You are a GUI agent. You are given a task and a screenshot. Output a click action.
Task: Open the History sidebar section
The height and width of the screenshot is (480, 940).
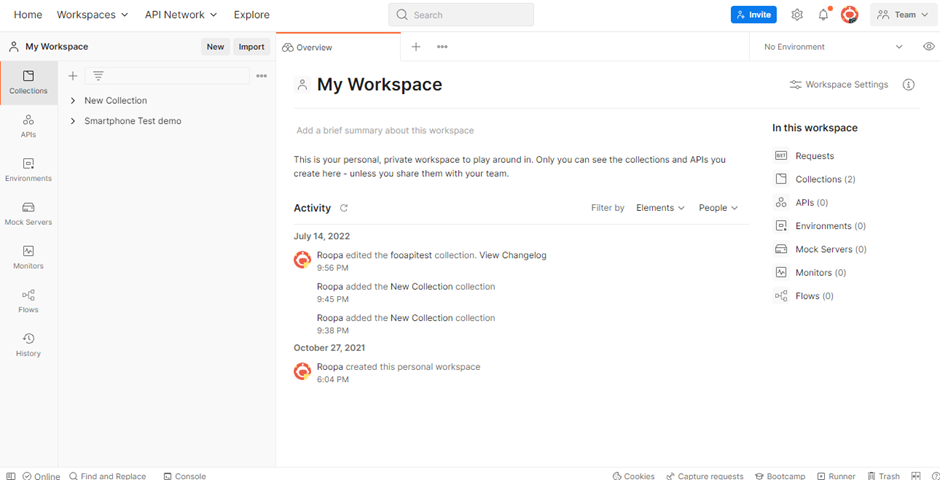(x=28, y=345)
